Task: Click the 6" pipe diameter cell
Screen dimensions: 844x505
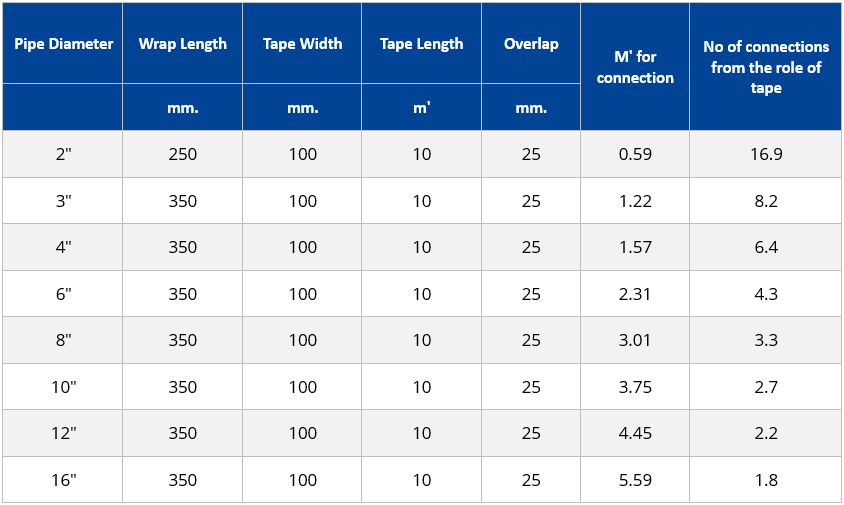Action: pyautogui.click(x=64, y=294)
